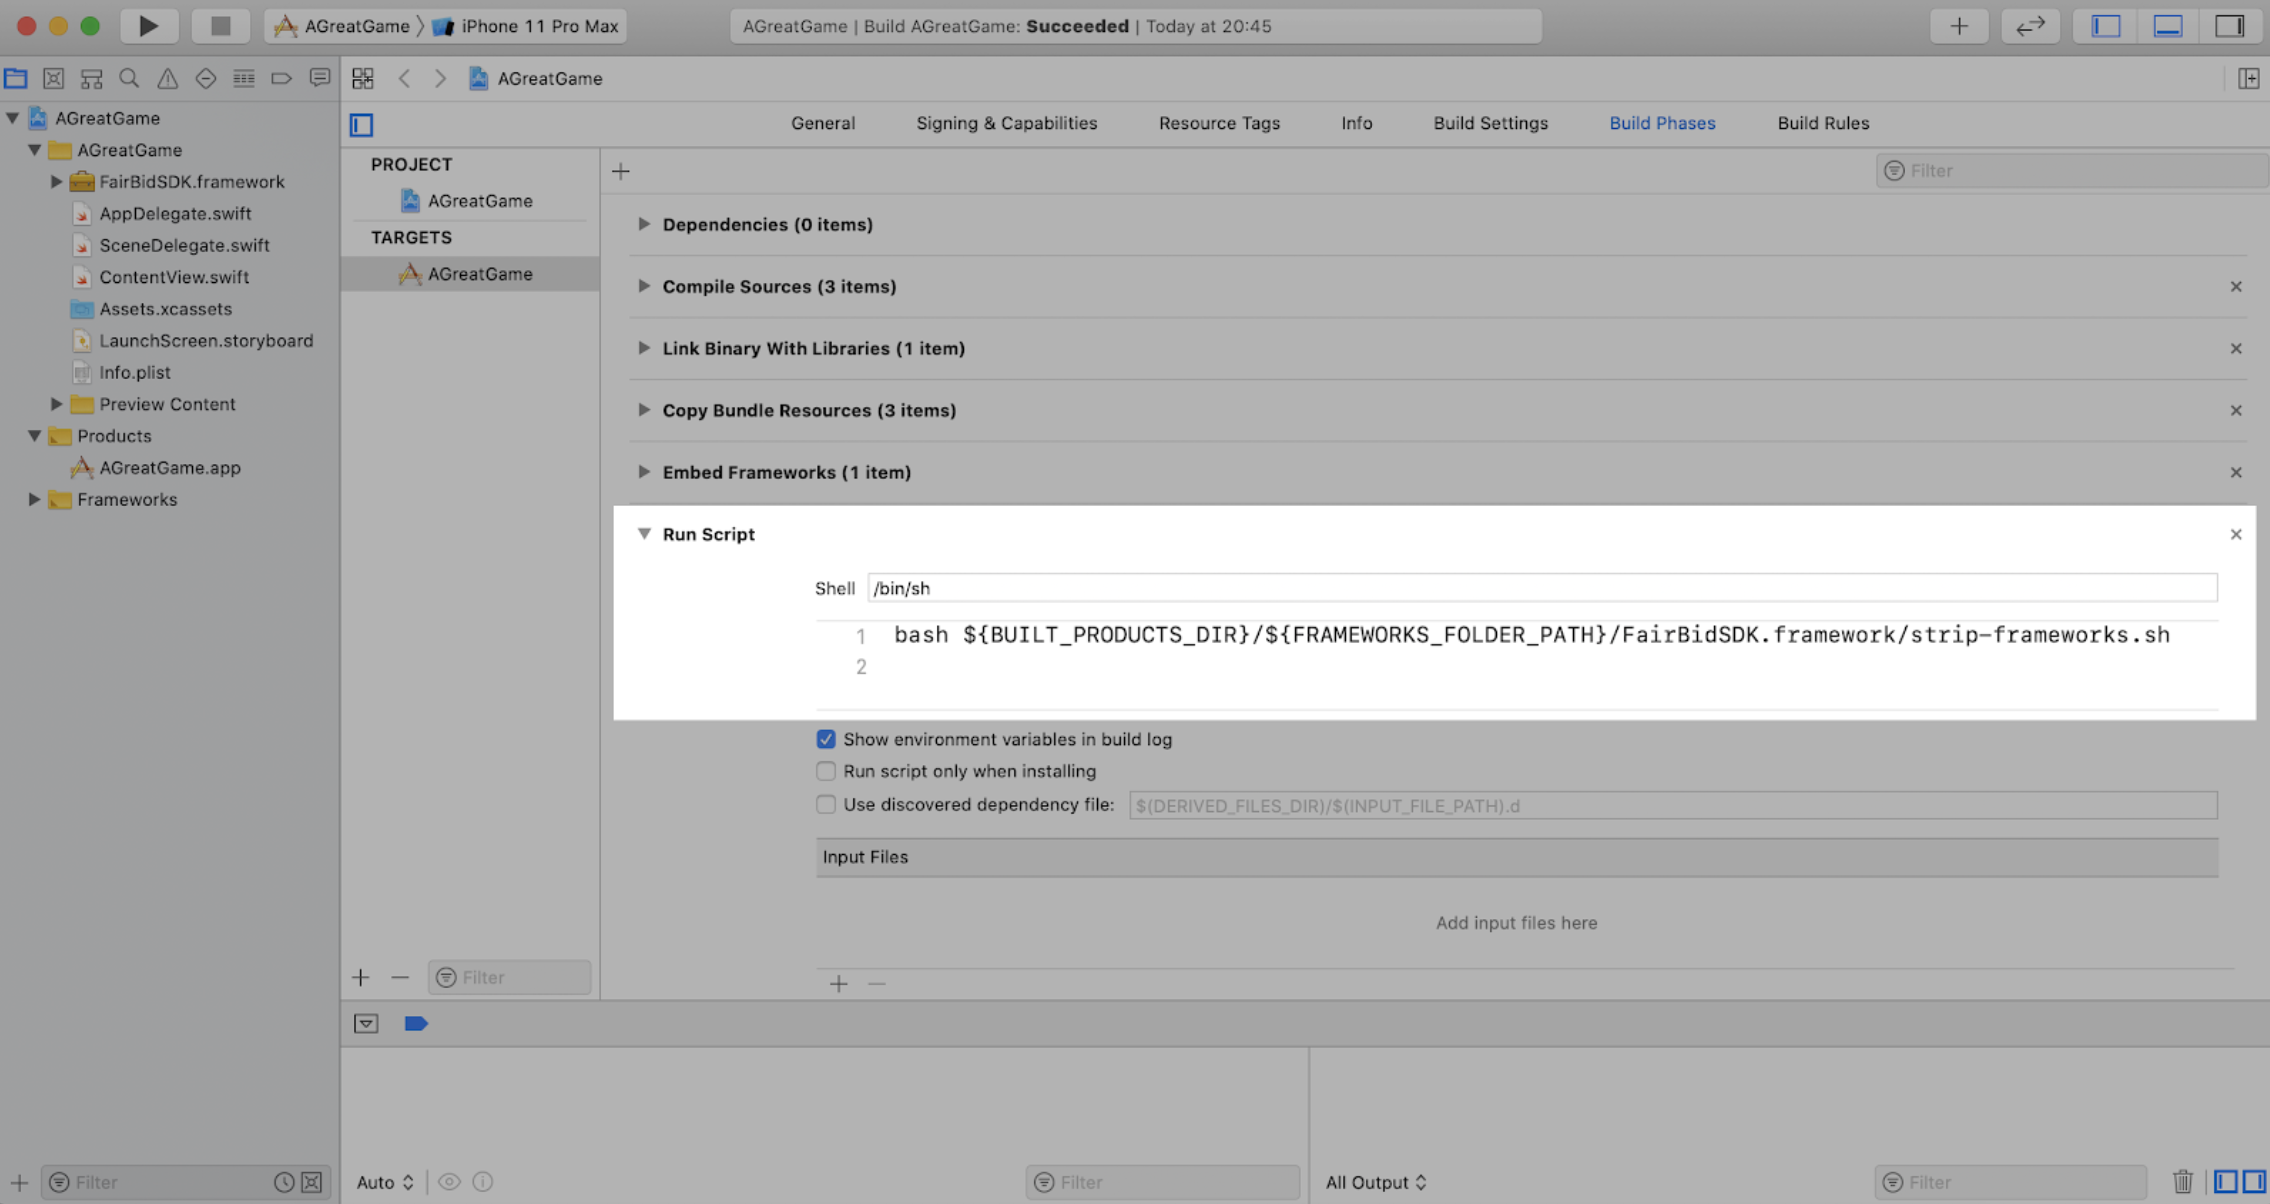Image resolution: width=2270 pixels, height=1204 pixels.
Task: Click the code review arrows button
Action: click(x=2030, y=26)
